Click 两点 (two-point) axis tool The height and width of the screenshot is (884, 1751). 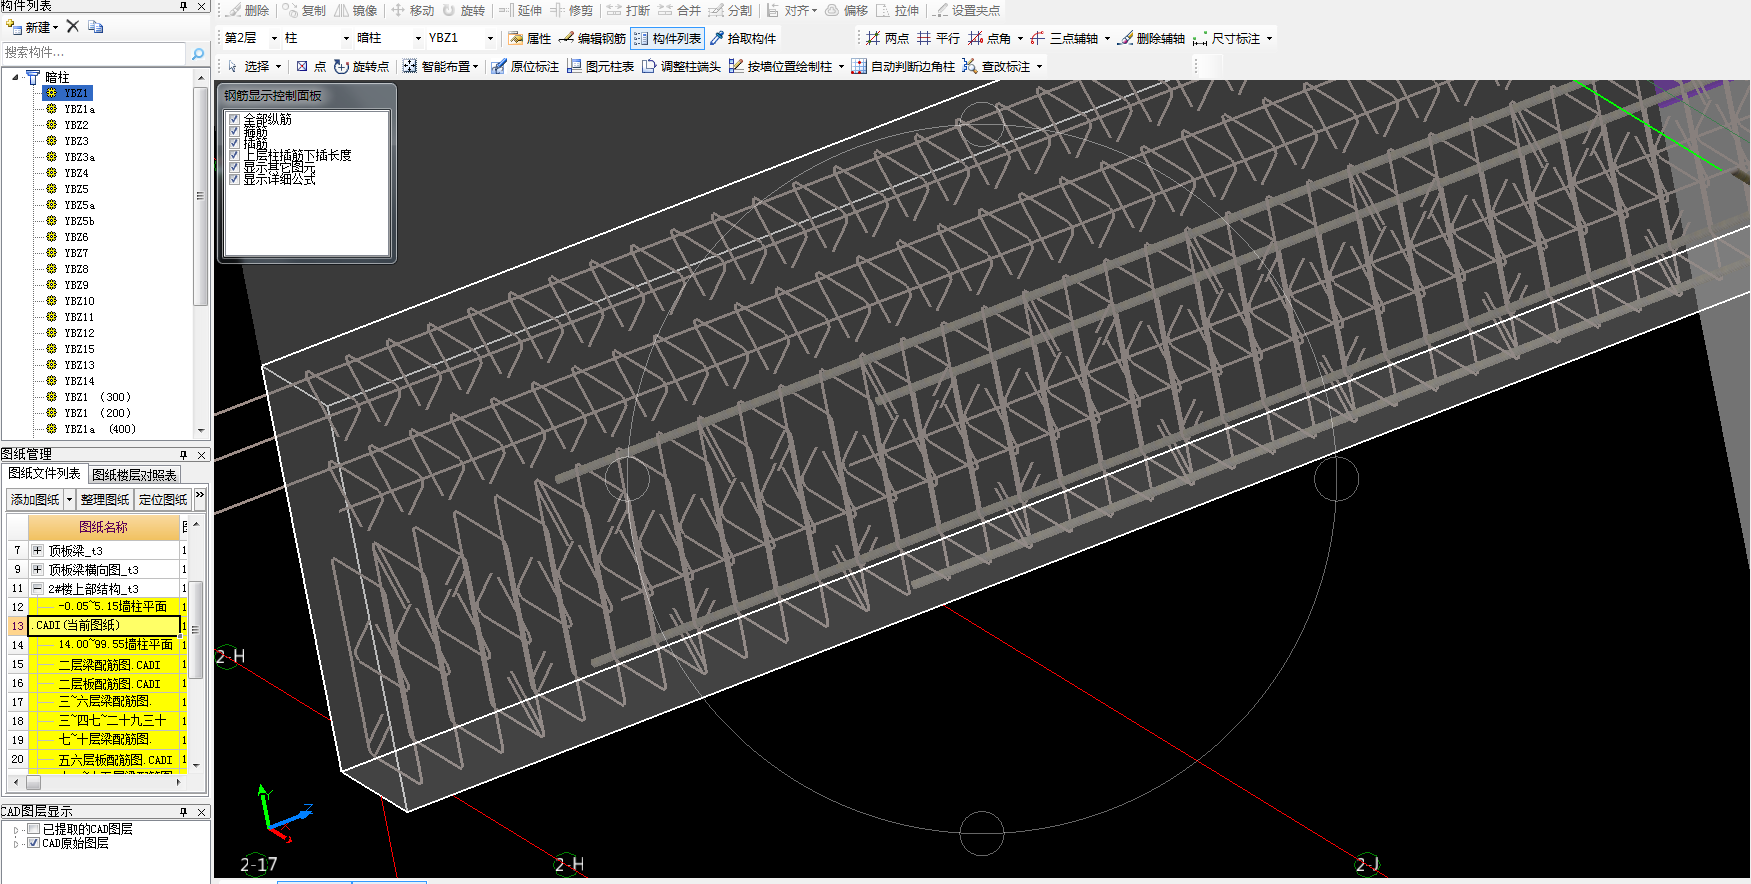pyautogui.click(x=887, y=38)
